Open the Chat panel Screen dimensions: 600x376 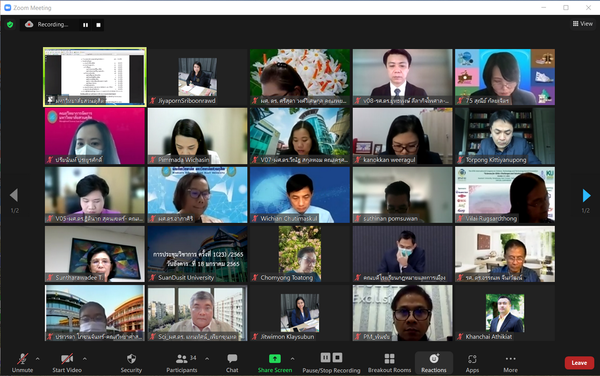pos(232,362)
